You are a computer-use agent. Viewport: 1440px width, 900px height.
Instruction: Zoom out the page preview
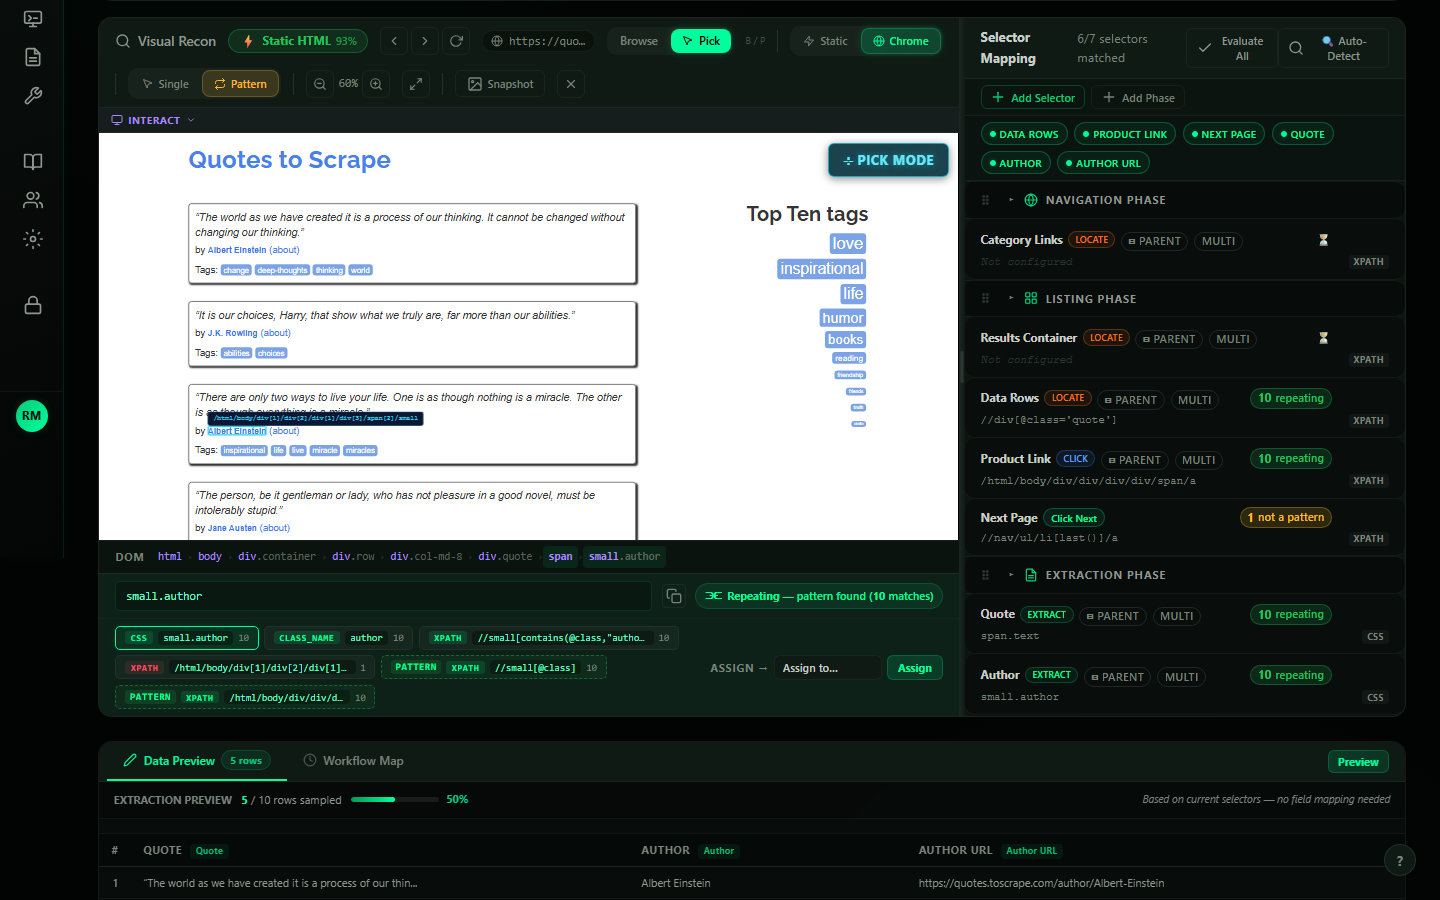320,84
